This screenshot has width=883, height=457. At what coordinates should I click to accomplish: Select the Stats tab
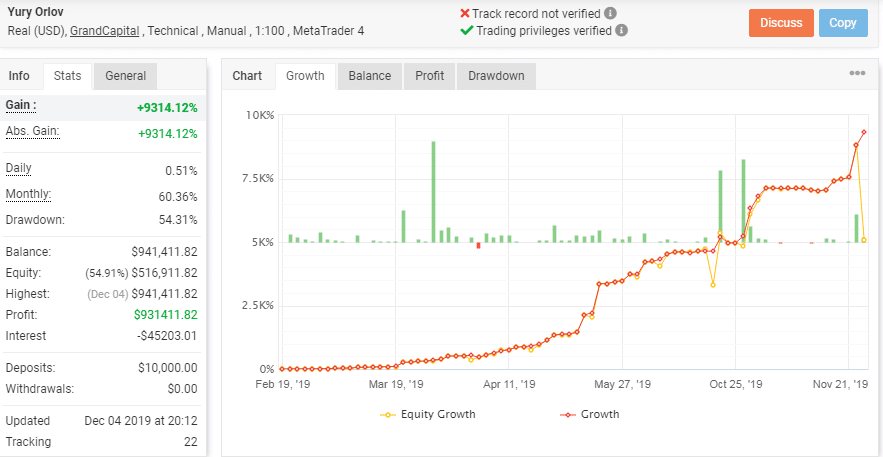point(68,76)
